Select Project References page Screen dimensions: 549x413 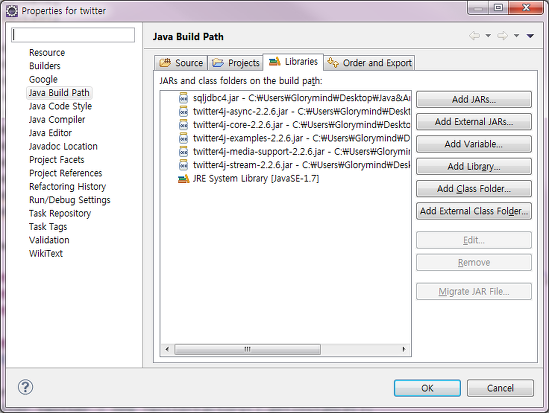[65, 173]
